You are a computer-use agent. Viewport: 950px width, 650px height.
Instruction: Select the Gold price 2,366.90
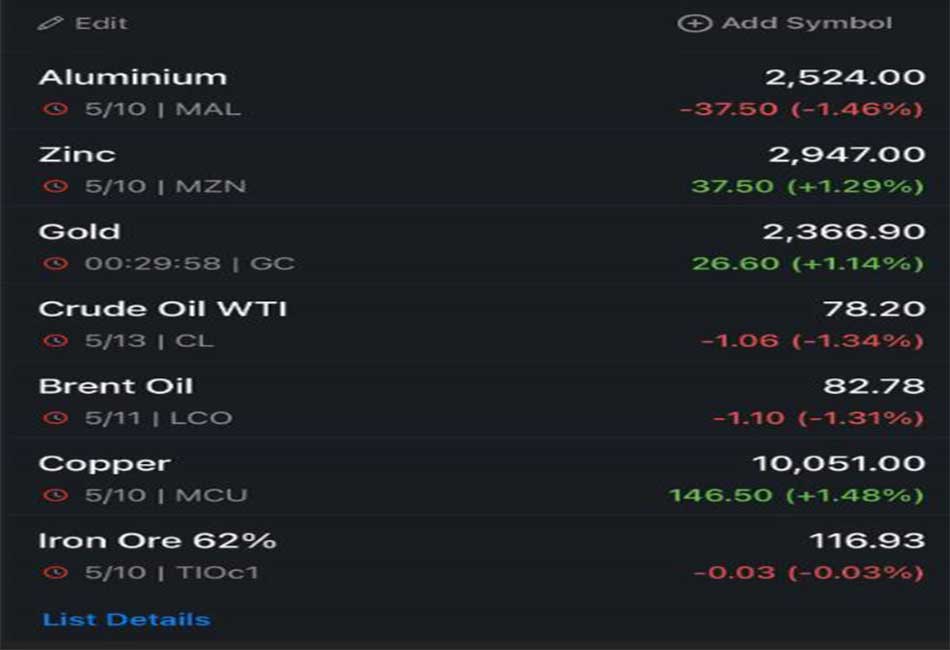844,231
